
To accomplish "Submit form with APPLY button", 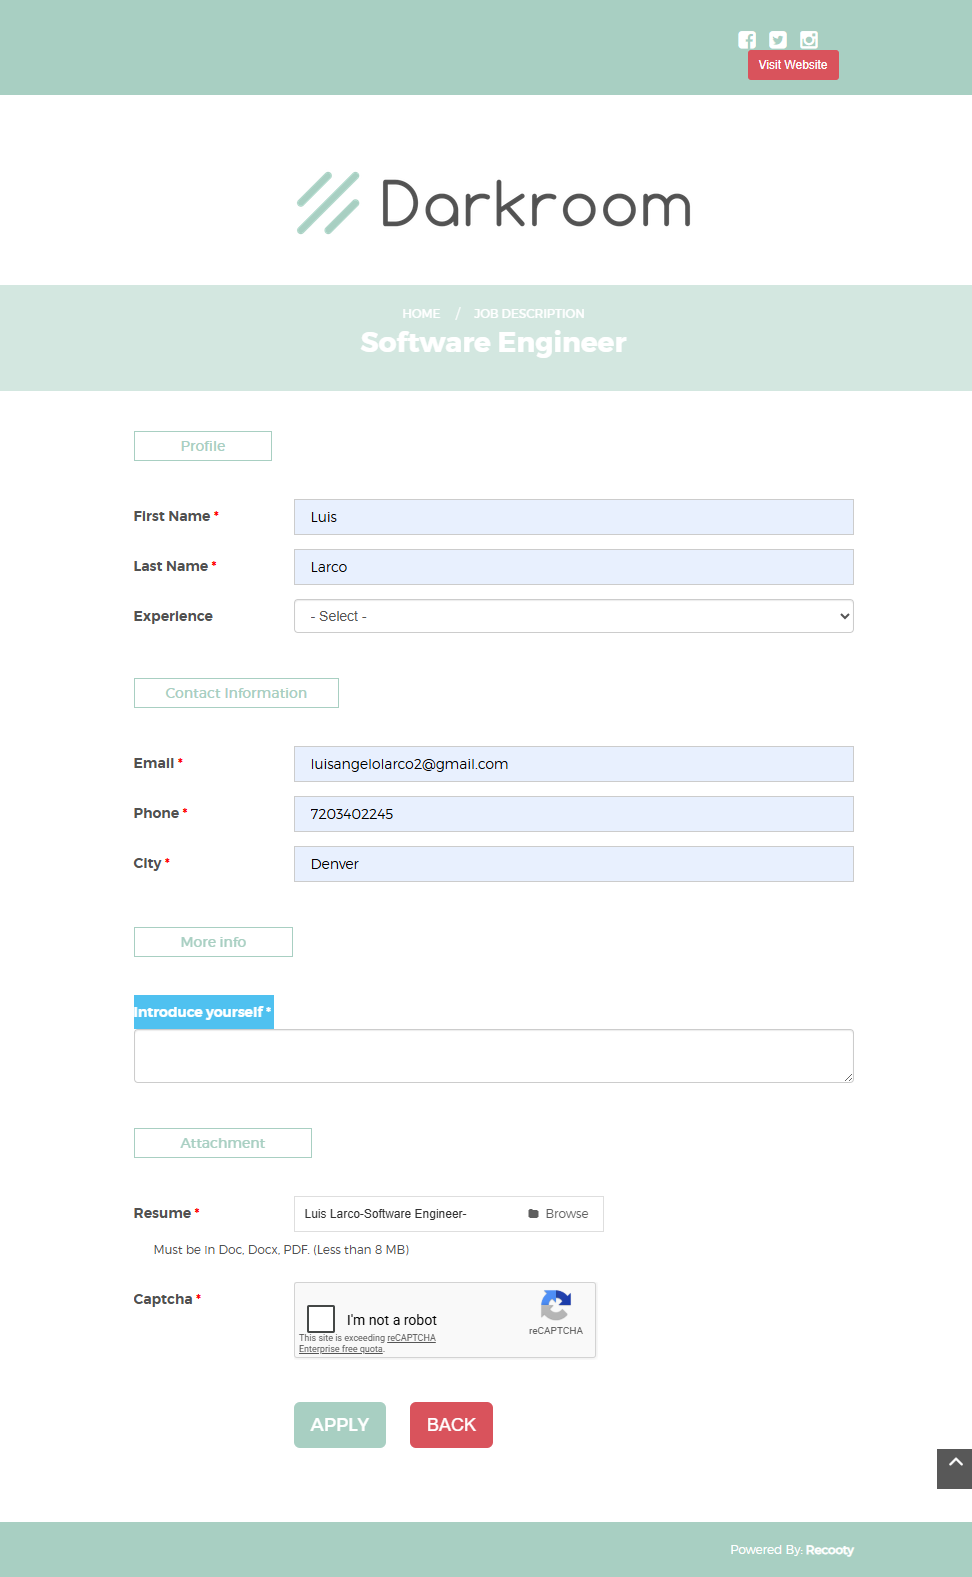I will [339, 1424].
